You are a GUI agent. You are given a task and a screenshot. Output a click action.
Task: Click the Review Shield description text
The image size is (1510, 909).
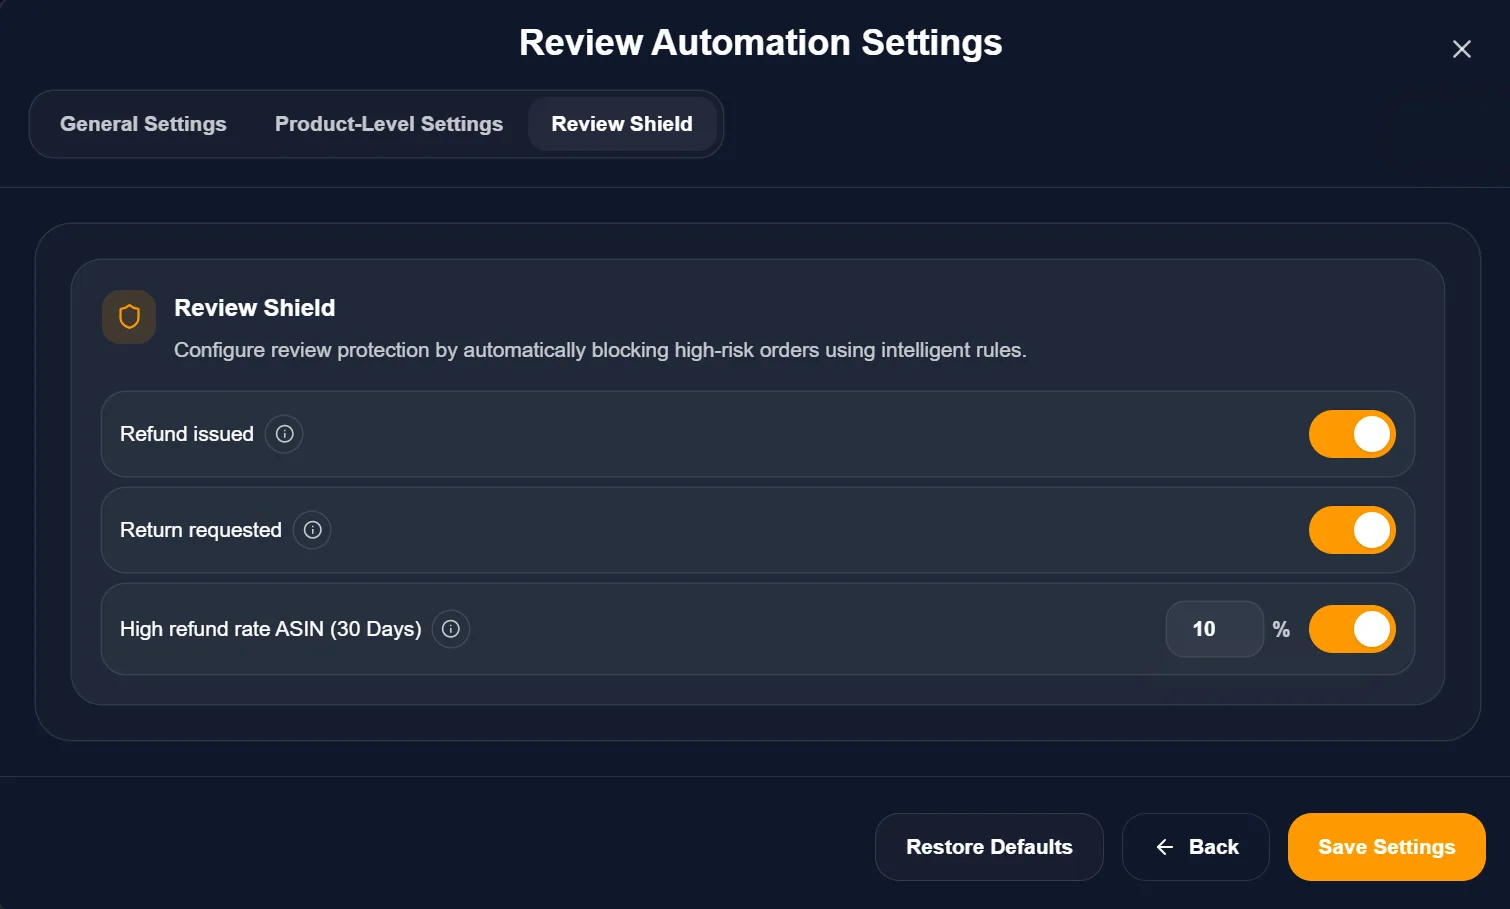600,350
